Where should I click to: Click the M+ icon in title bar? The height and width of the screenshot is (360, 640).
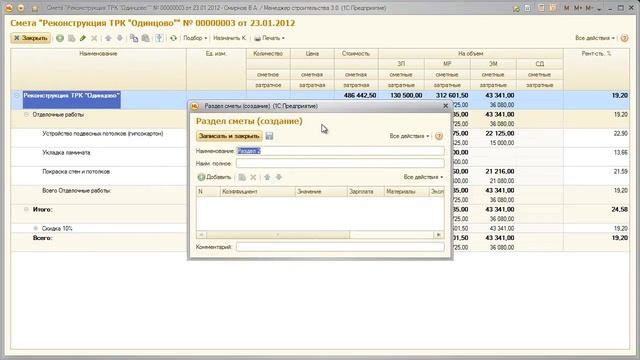click(578, 8)
